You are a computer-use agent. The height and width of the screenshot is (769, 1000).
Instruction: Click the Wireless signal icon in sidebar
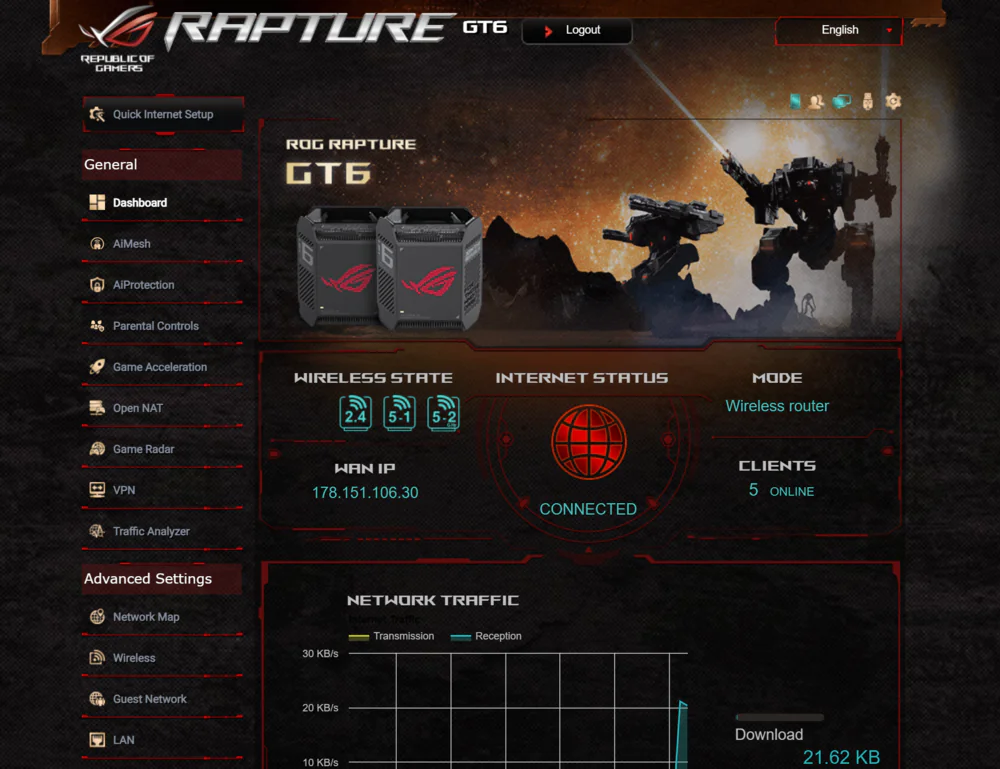[x=97, y=657]
